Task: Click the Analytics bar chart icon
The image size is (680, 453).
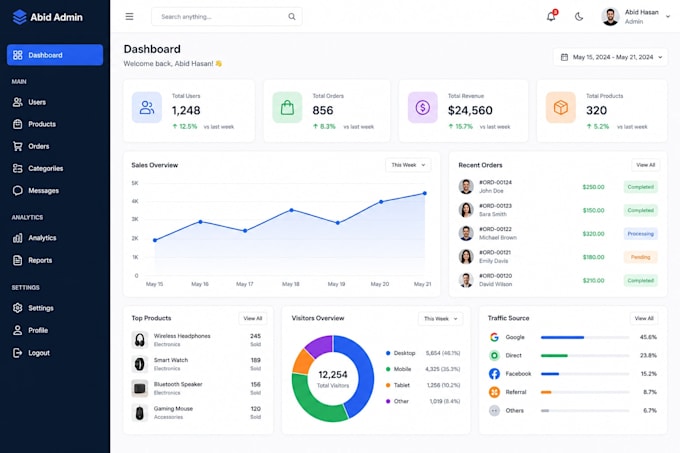Action: pyautogui.click(x=17, y=238)
